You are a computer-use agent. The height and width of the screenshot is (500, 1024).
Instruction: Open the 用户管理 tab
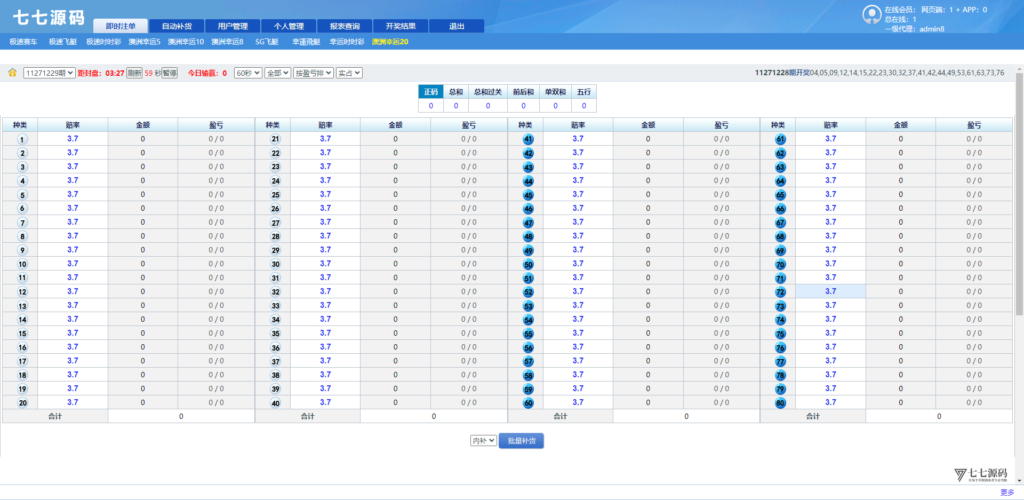[x=232, y=26]
